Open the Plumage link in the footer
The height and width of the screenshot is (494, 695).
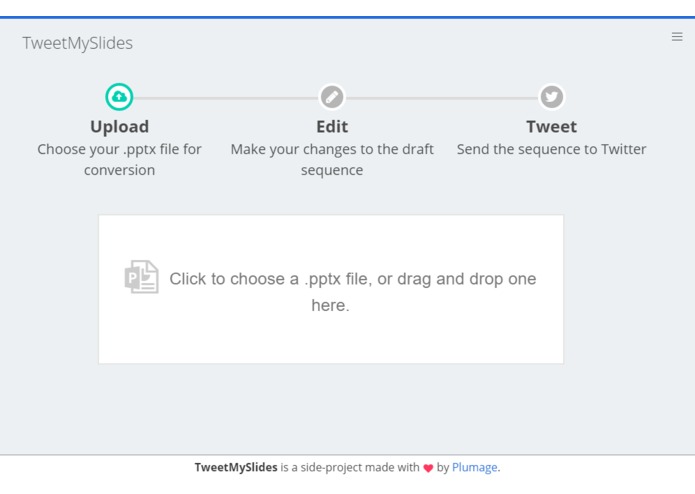tap(474, 467)
